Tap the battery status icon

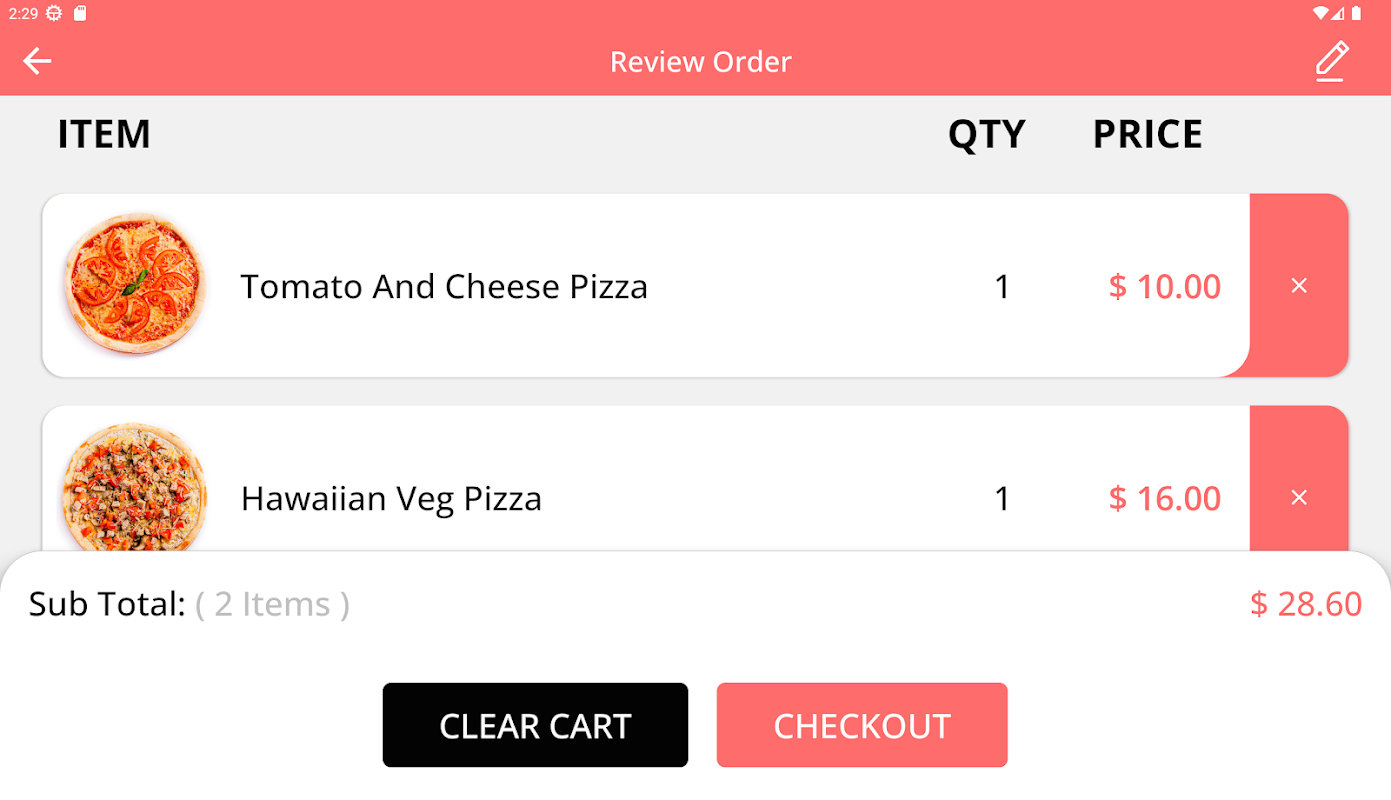point(1357,14)
